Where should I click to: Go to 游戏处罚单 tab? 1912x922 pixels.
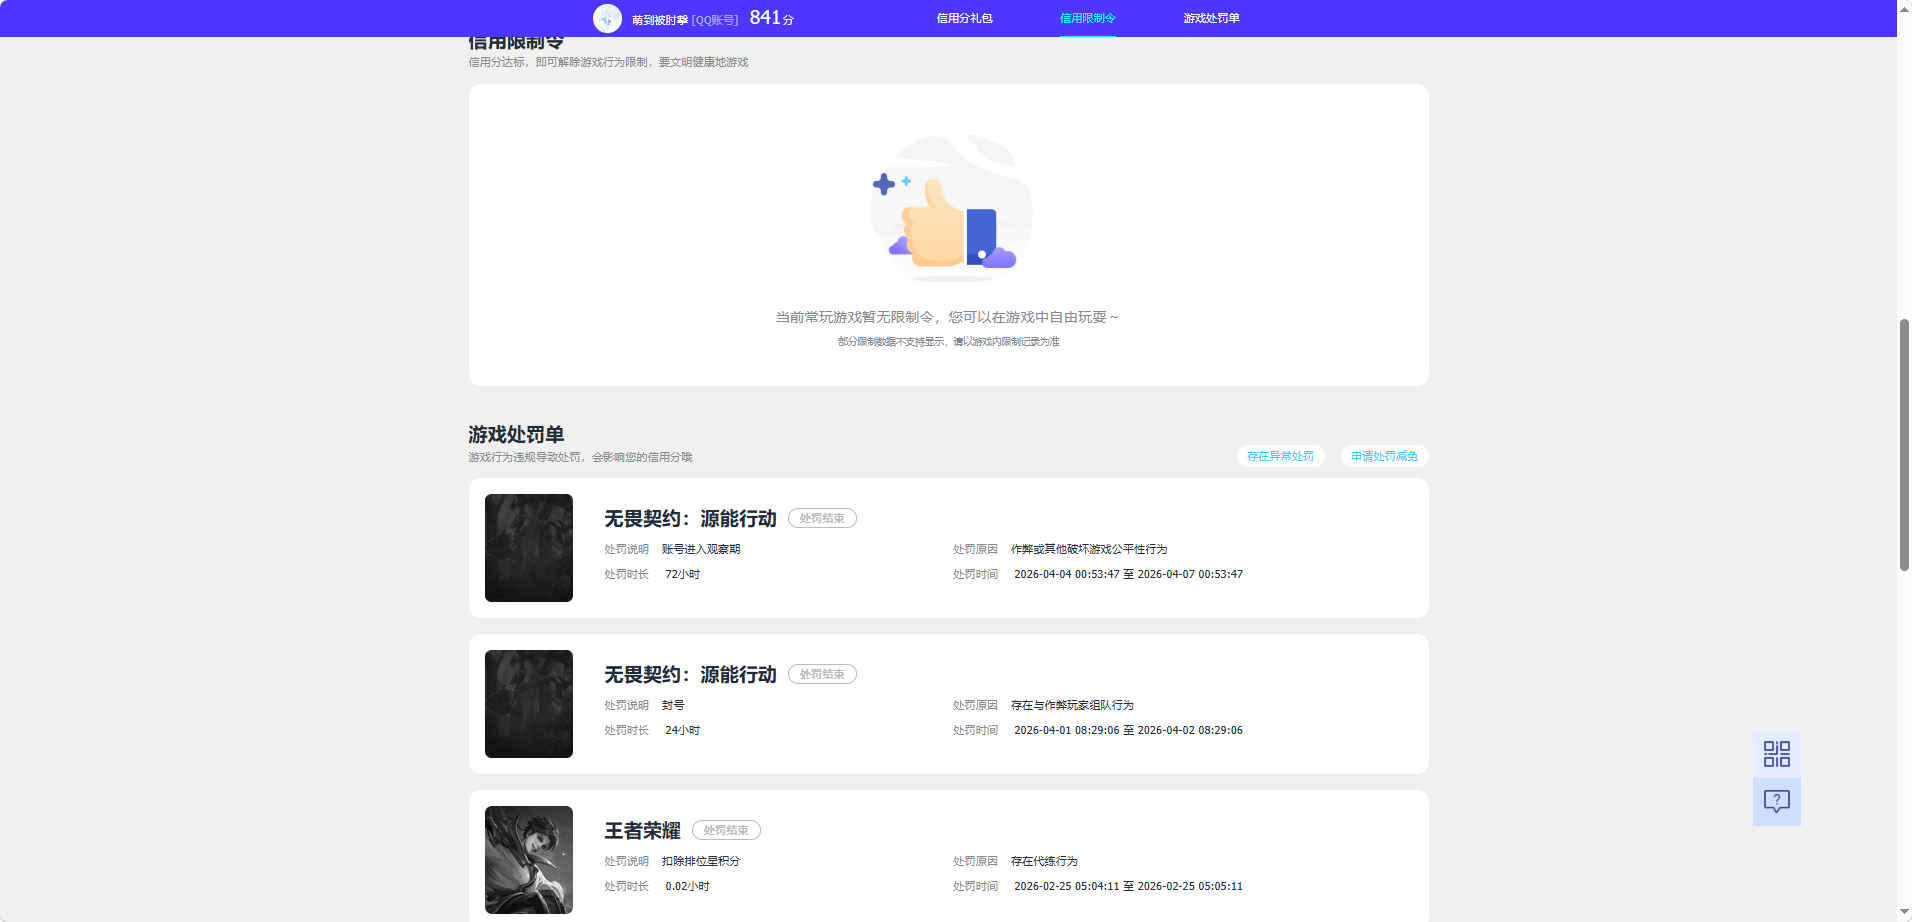(1211, 18)
